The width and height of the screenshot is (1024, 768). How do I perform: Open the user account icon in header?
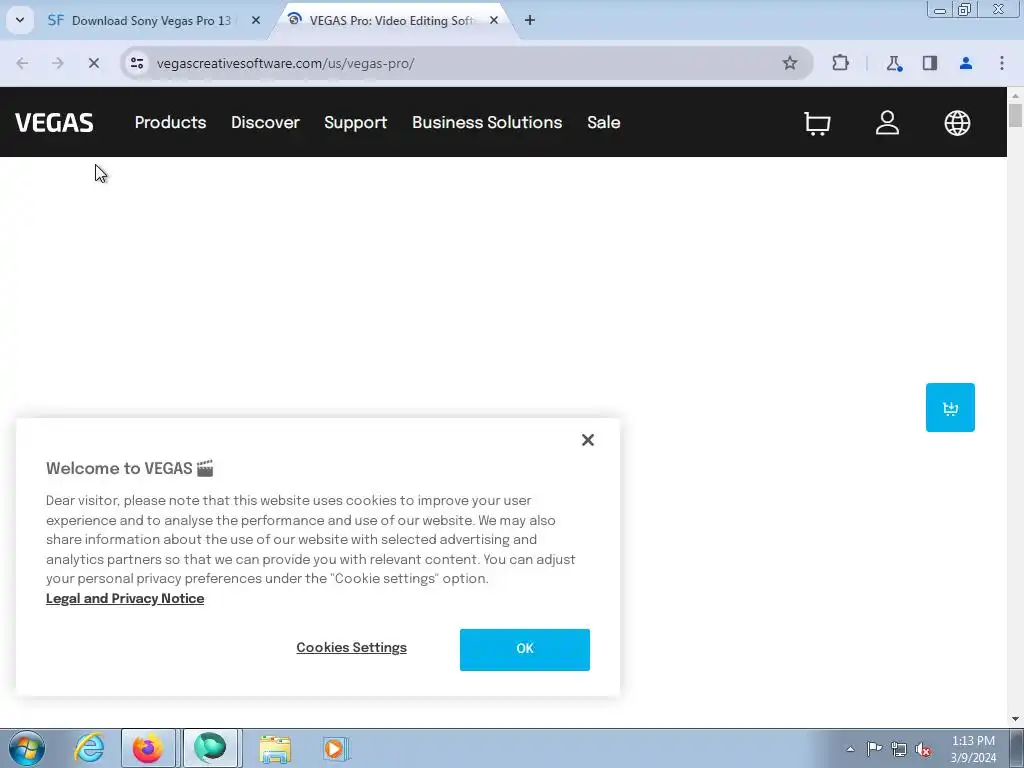[x=887, y=123]
